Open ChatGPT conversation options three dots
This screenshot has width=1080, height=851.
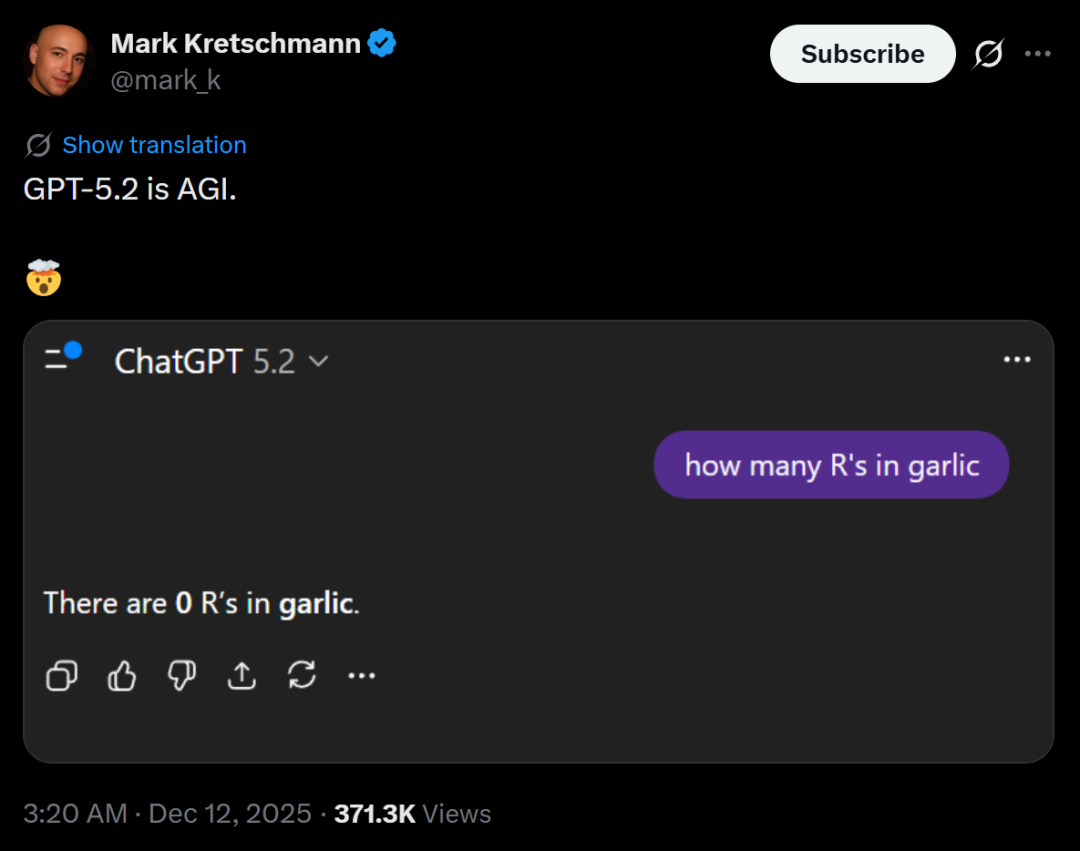click(1016, 360)
